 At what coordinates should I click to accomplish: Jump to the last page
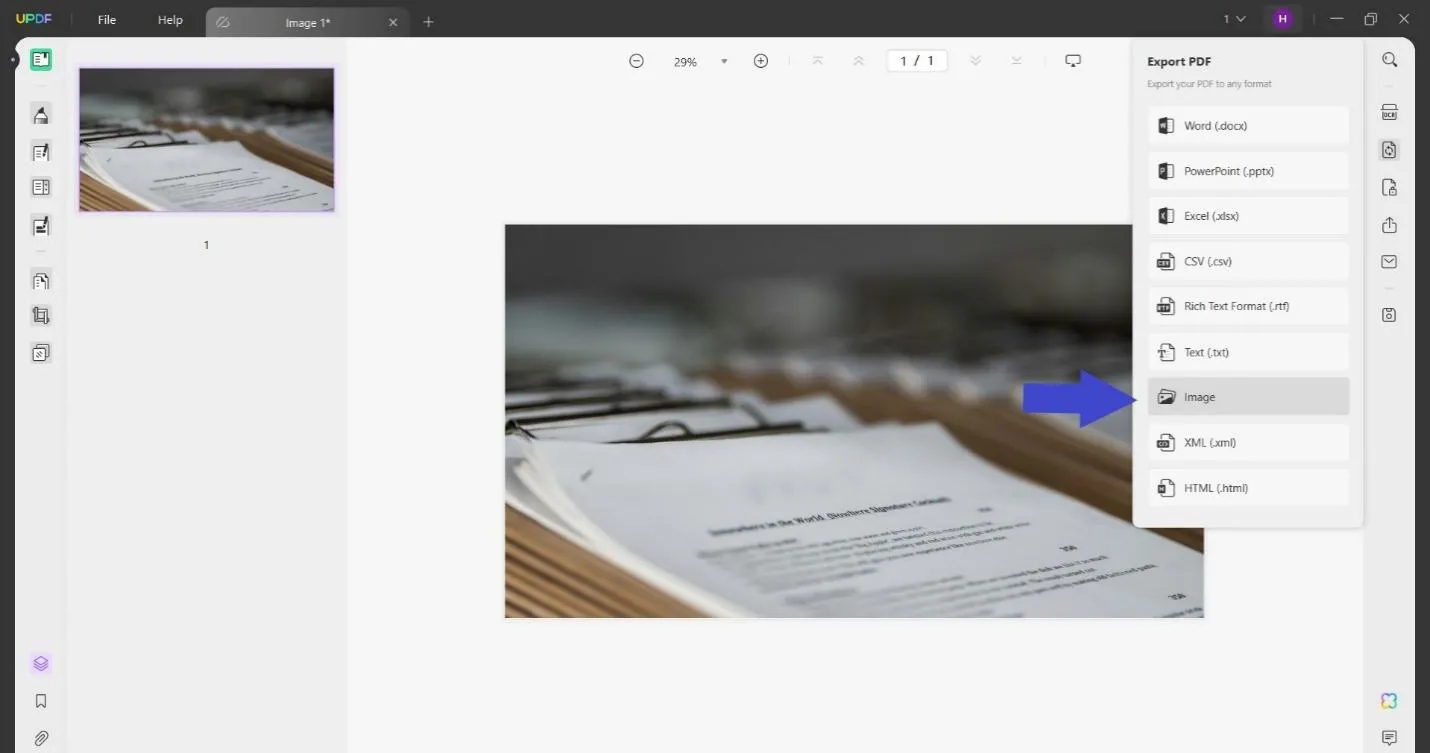[x=1016, y=61]
